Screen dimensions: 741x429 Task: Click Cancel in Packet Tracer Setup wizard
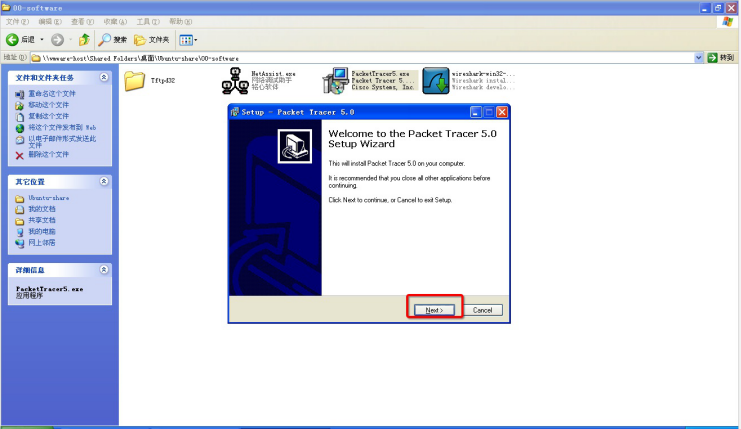(x=483, y=310)
